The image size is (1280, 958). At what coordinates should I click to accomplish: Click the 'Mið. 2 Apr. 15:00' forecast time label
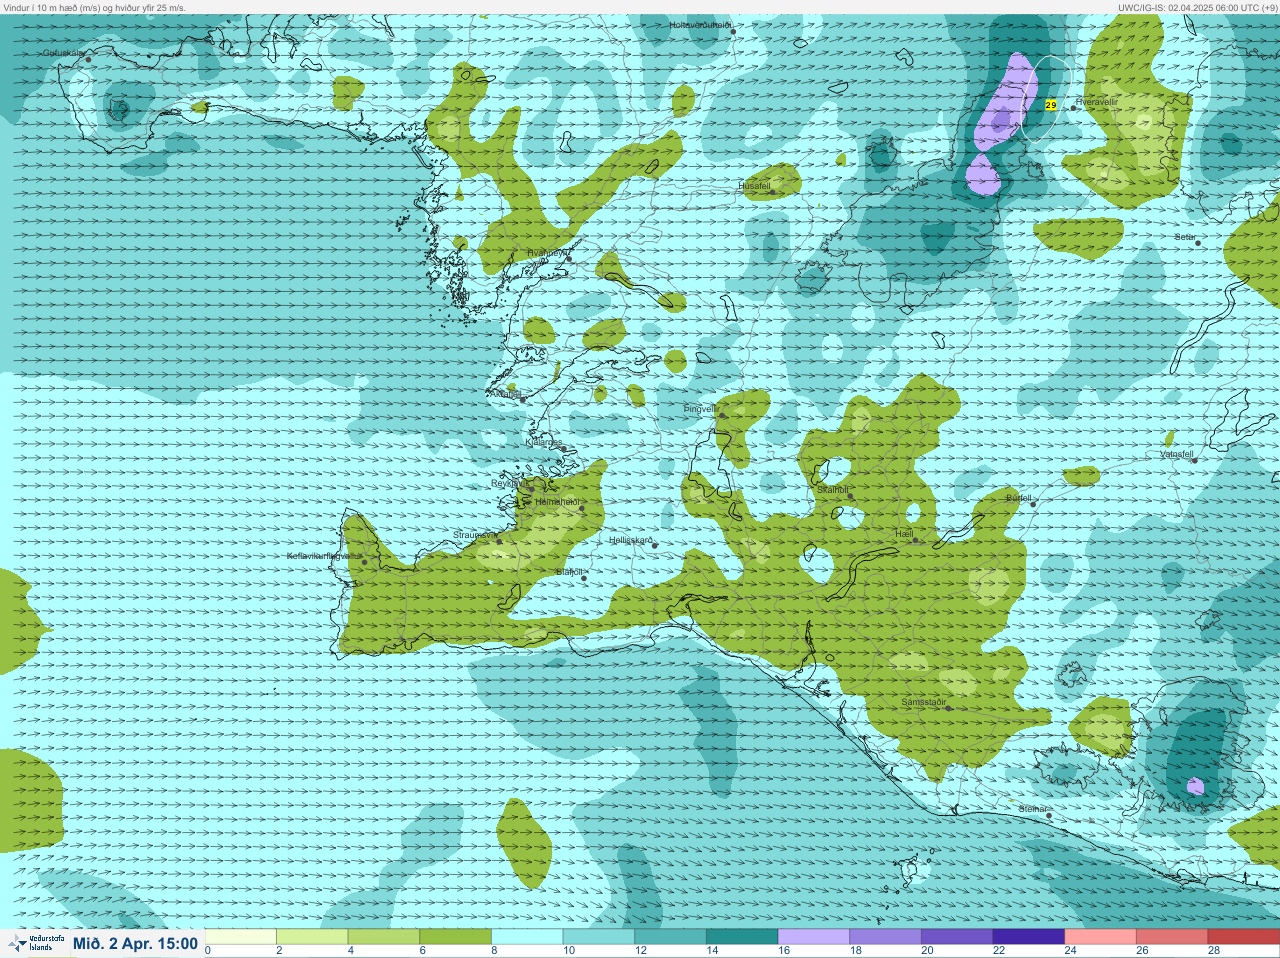coord(135,944)
